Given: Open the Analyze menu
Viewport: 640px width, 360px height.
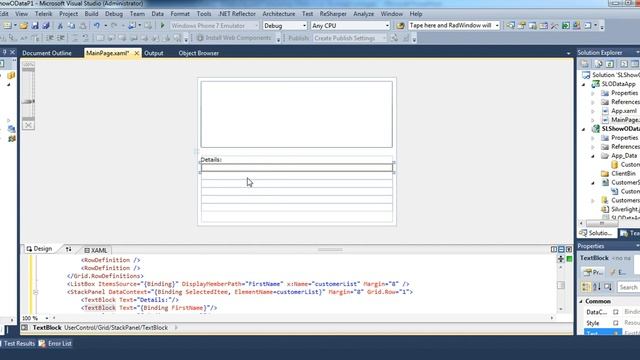Looking at the screenshot, I should [363, 14].
